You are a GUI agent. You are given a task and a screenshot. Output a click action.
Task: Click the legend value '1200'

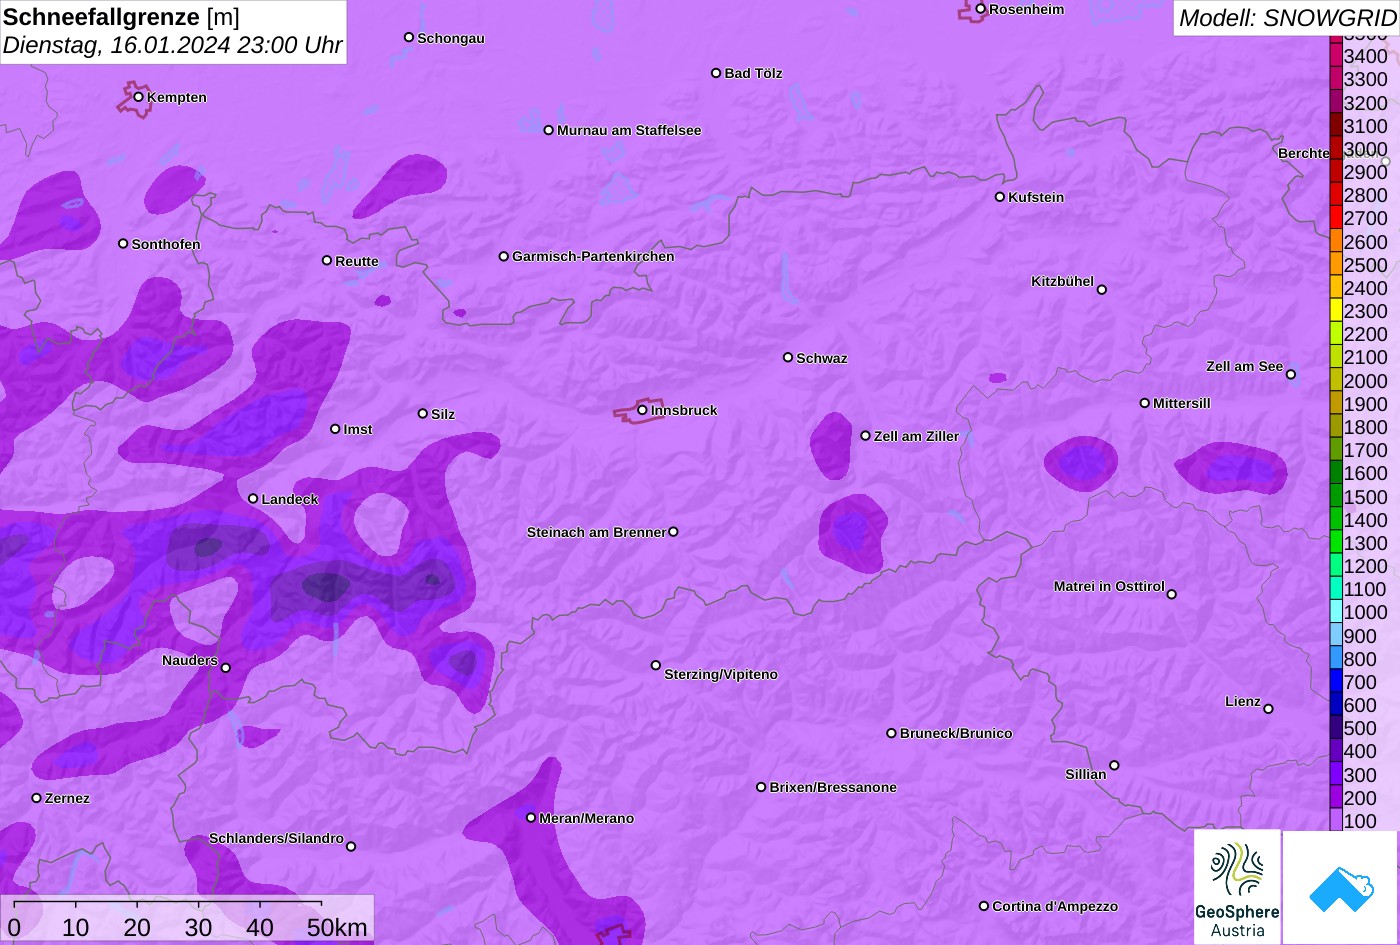1365,566
